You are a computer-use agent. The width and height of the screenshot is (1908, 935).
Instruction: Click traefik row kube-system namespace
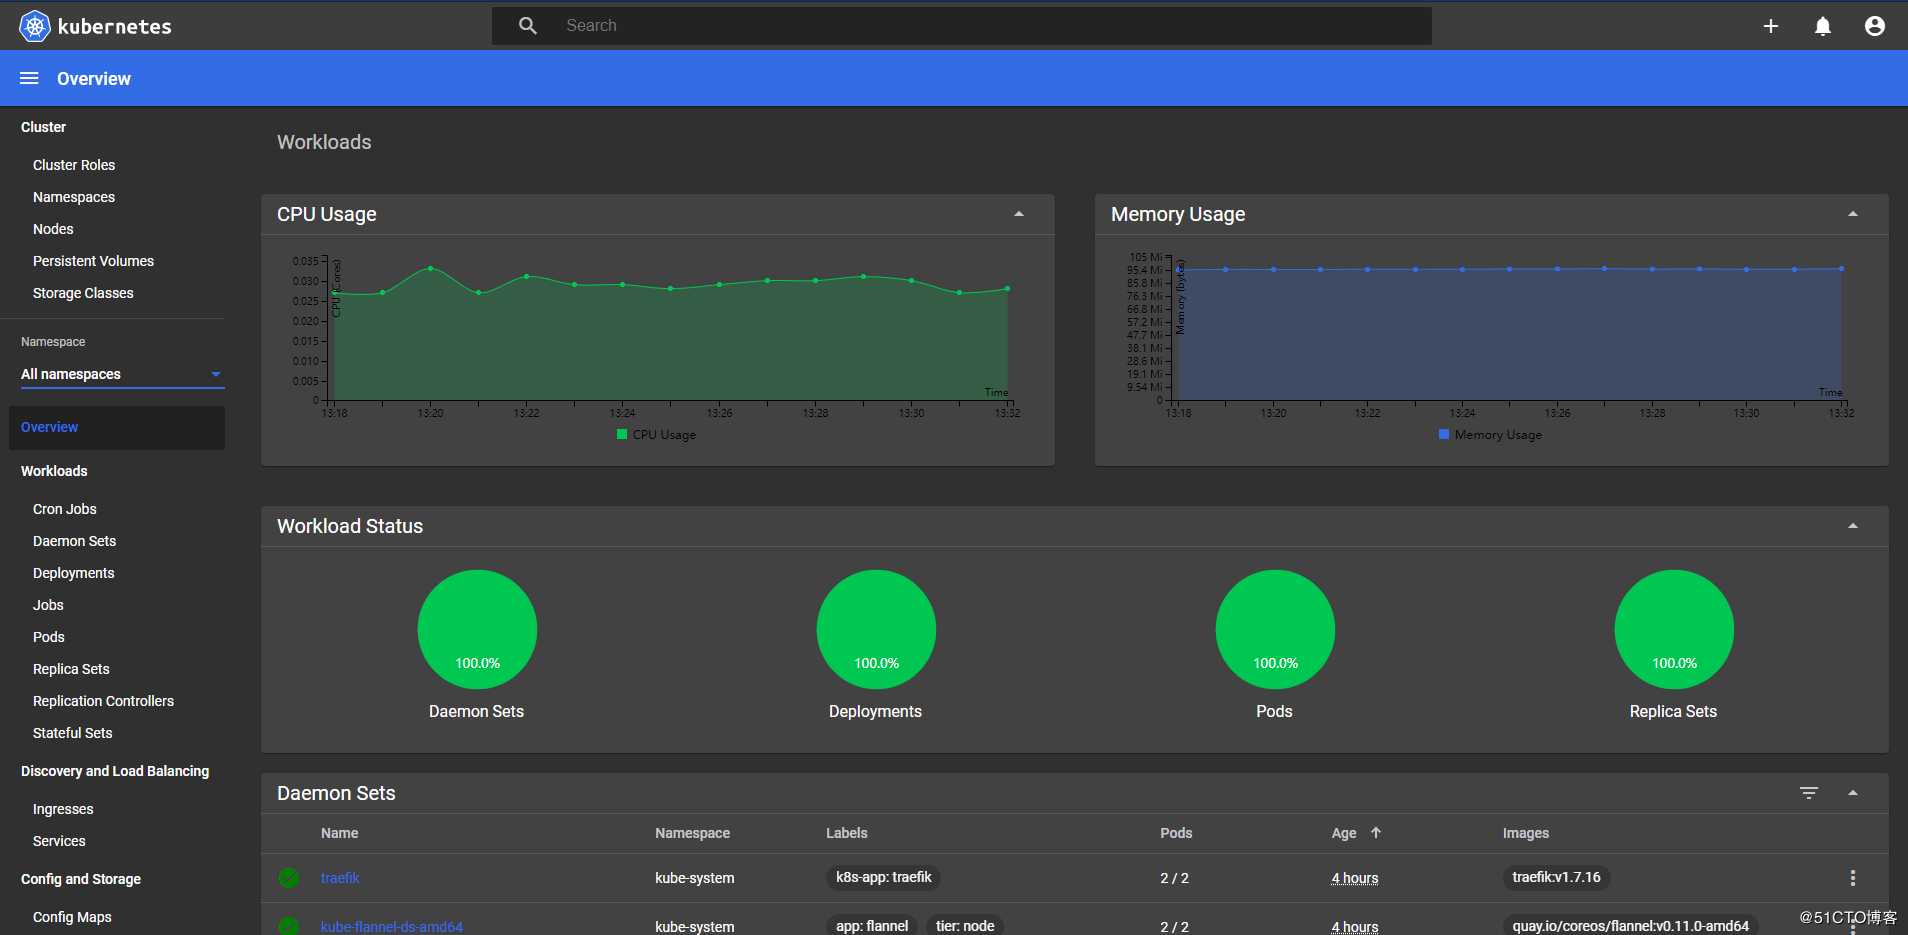point(695,878)
